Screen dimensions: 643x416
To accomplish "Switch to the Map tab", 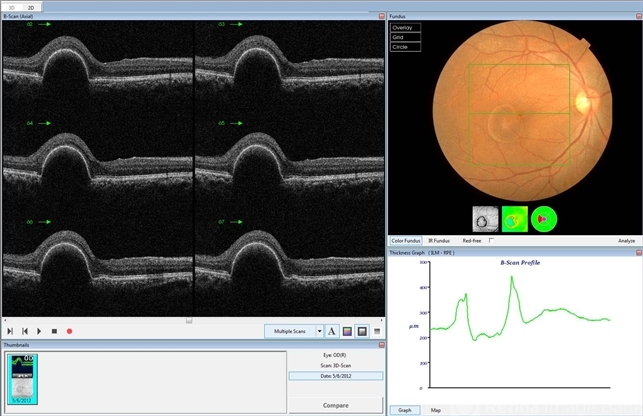I will click(435, 410).
